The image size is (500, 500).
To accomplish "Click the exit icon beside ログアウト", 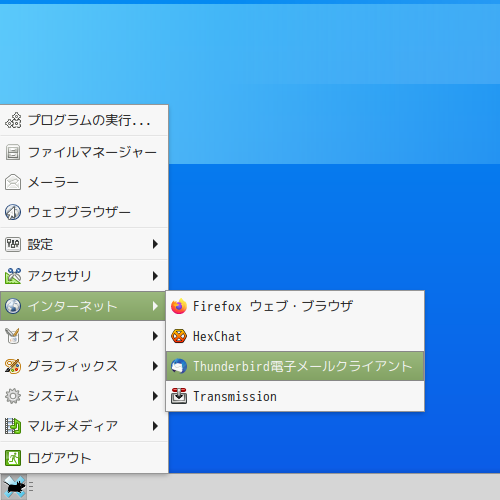I will [13, 458].
